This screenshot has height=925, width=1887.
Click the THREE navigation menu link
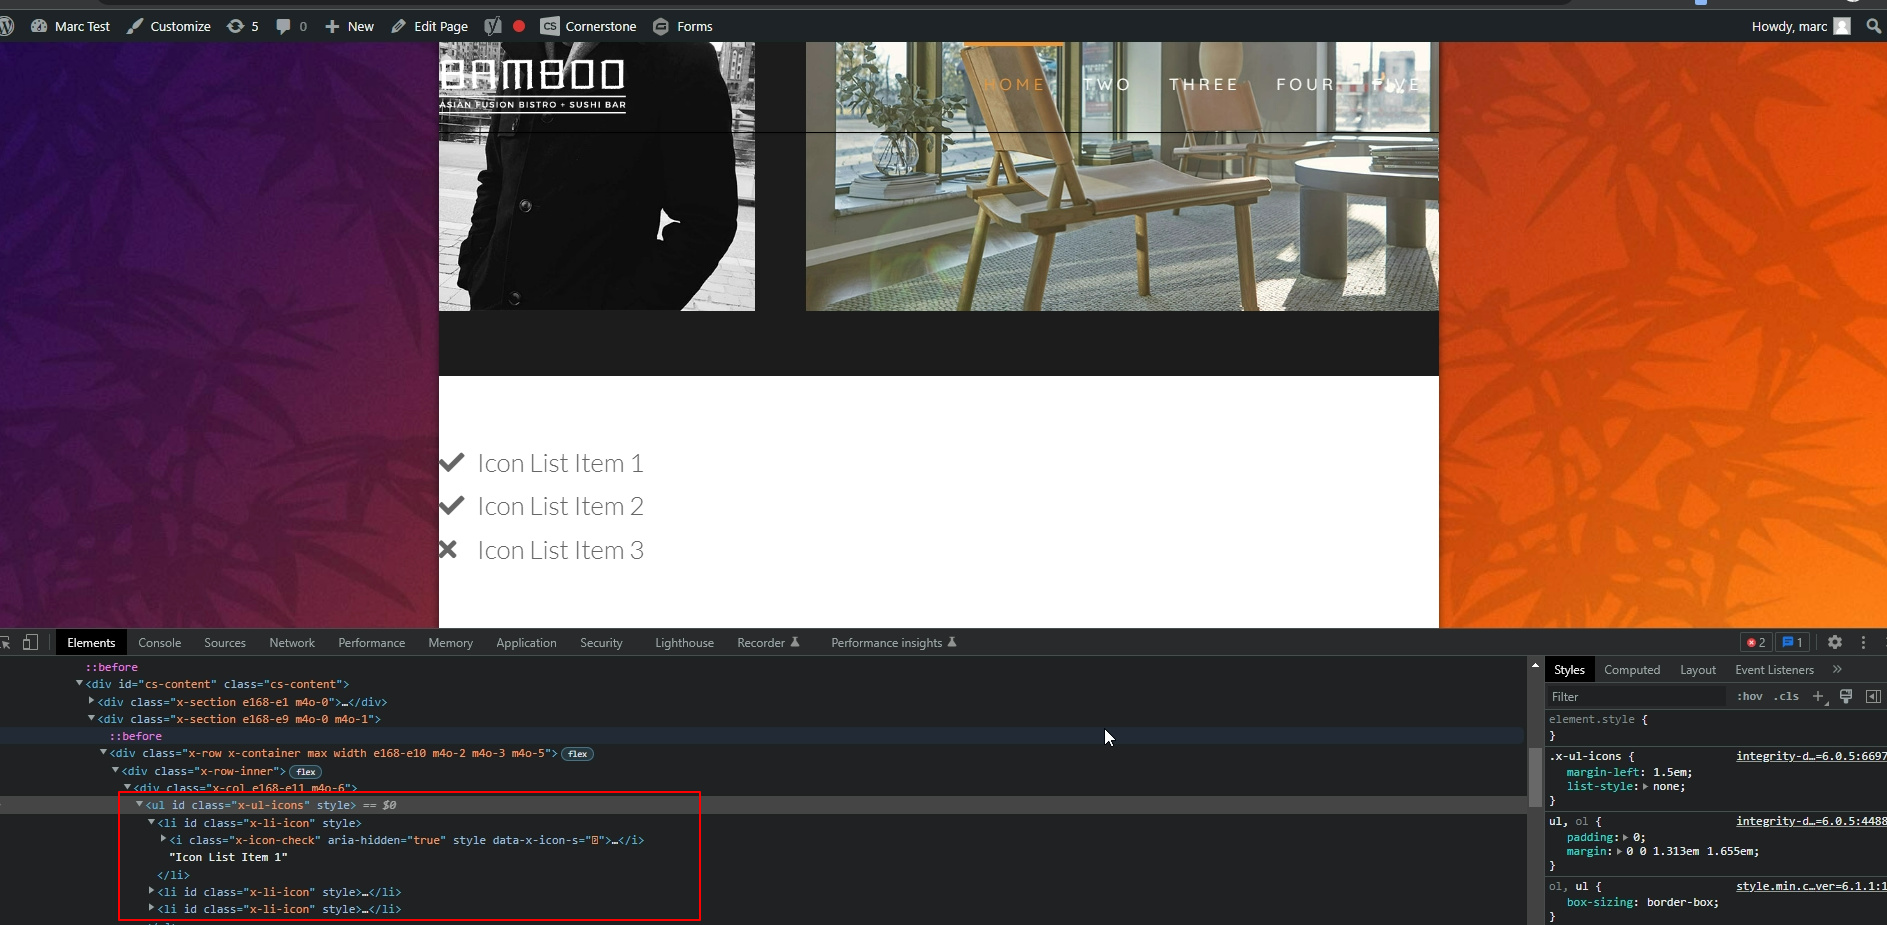pyautogui.click(x=1203, y=85)
